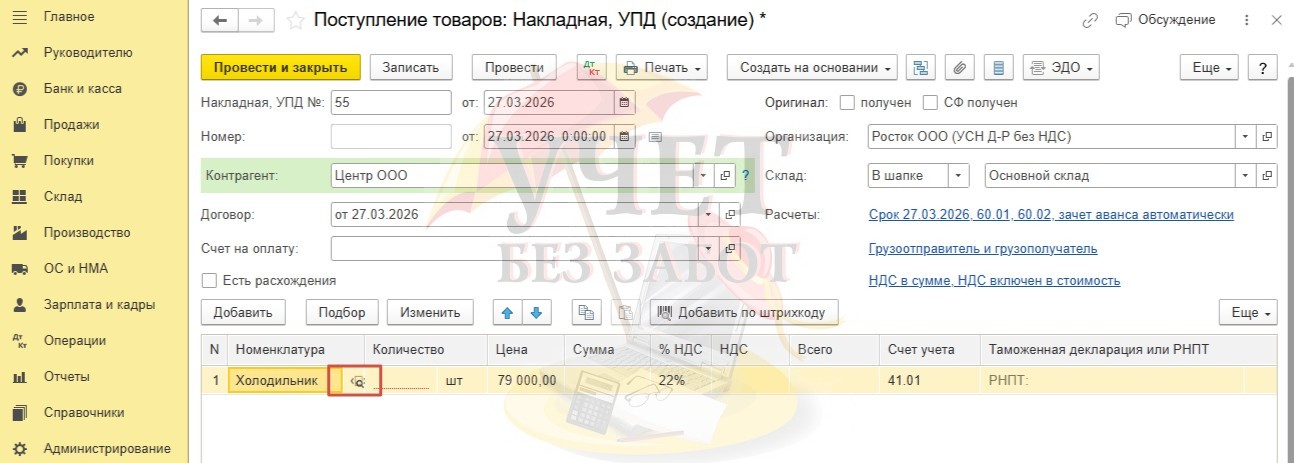
Task: Open the Договор record with the open icon
Action: (x=730, y=214)
